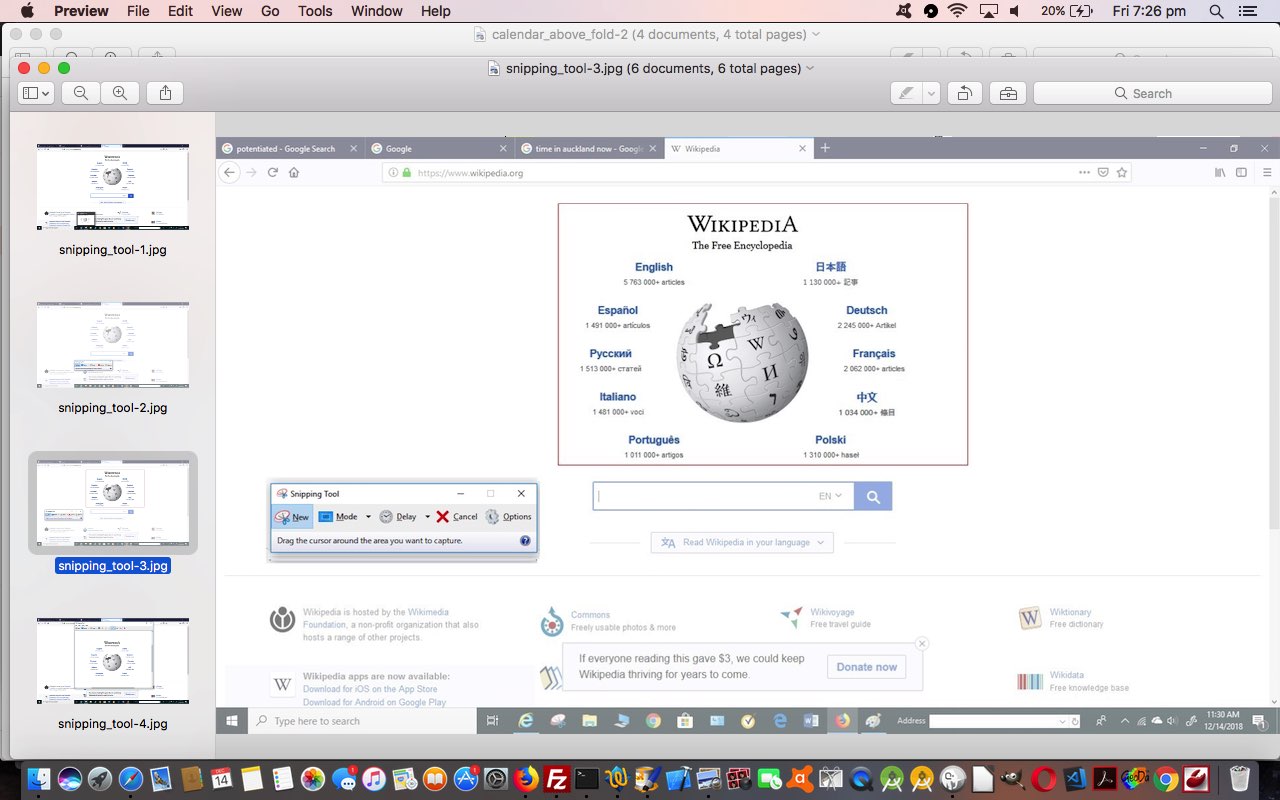Select the highlight pen tool in Preview toolbar

[x=907, y=93]
